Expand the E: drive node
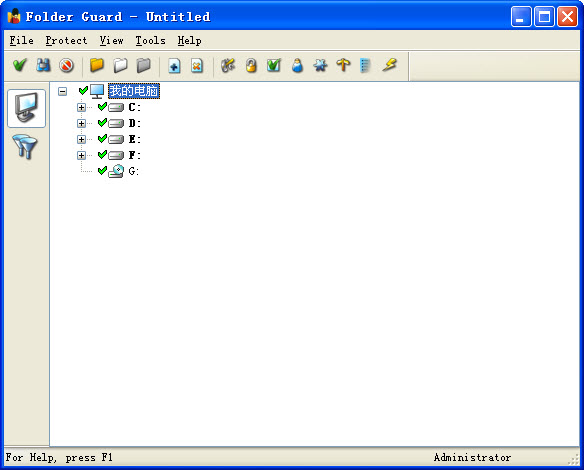The width and height of the screenshot is (584, 470). click(x=81, y=139)
